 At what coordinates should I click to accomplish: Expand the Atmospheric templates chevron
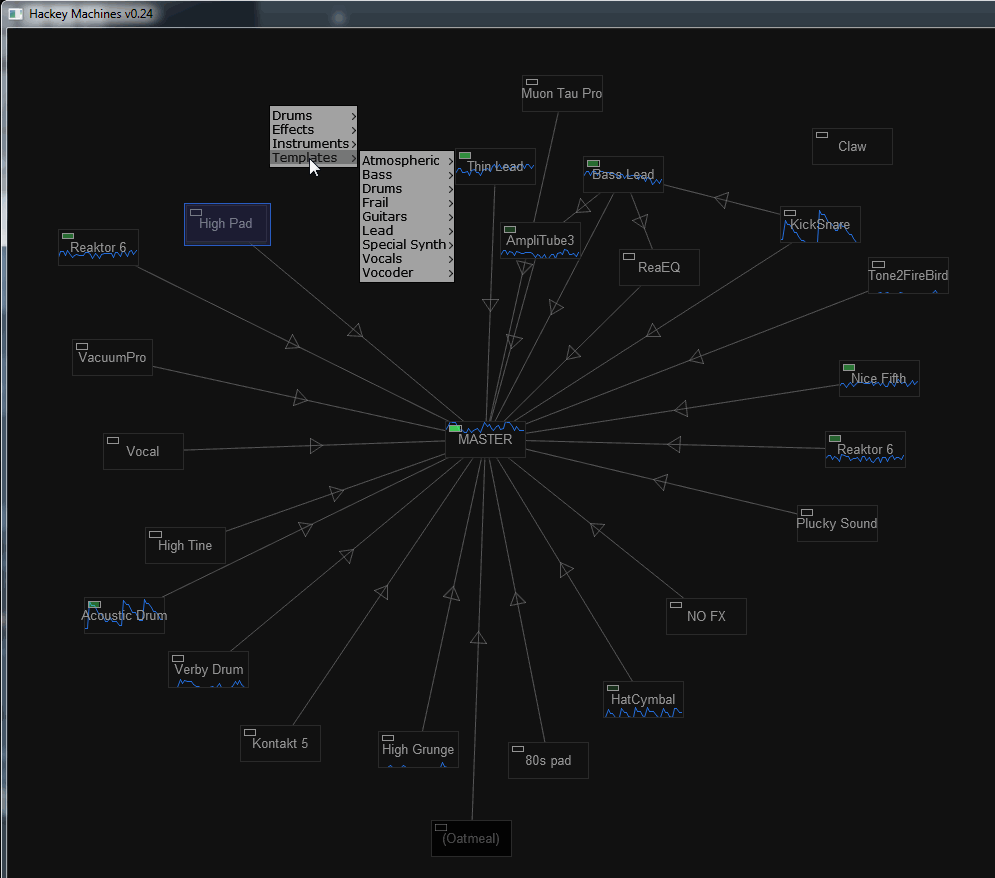[451, 161]
